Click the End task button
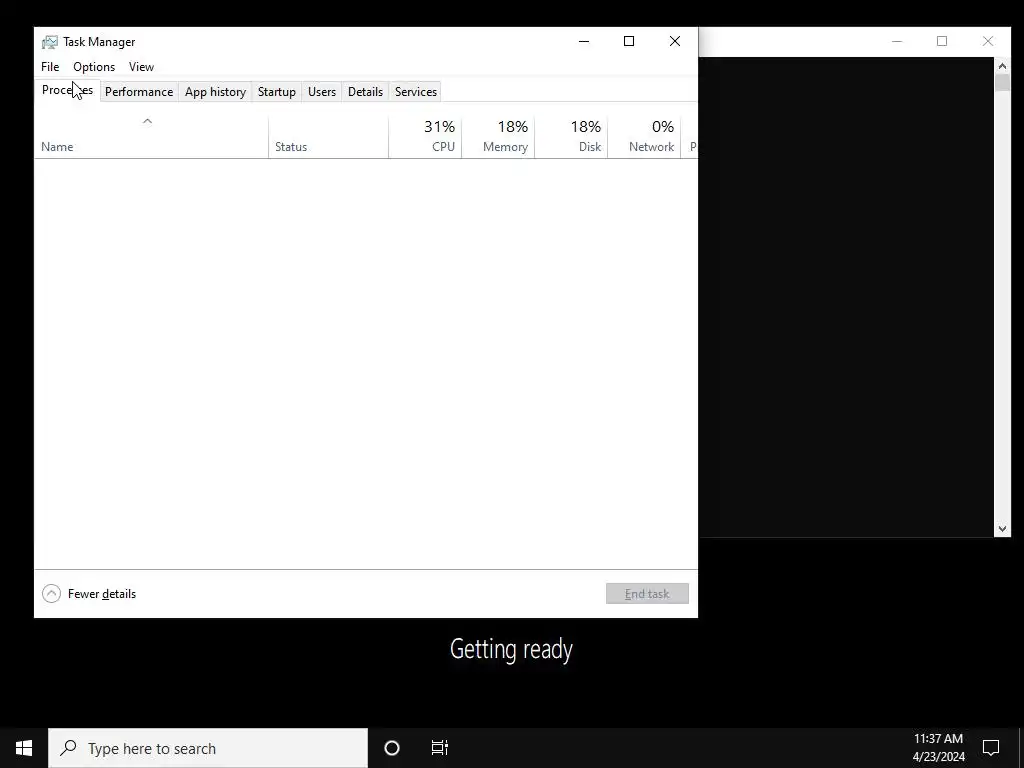Viewport: 1024px width, 768px height. (x=647, y=594)
